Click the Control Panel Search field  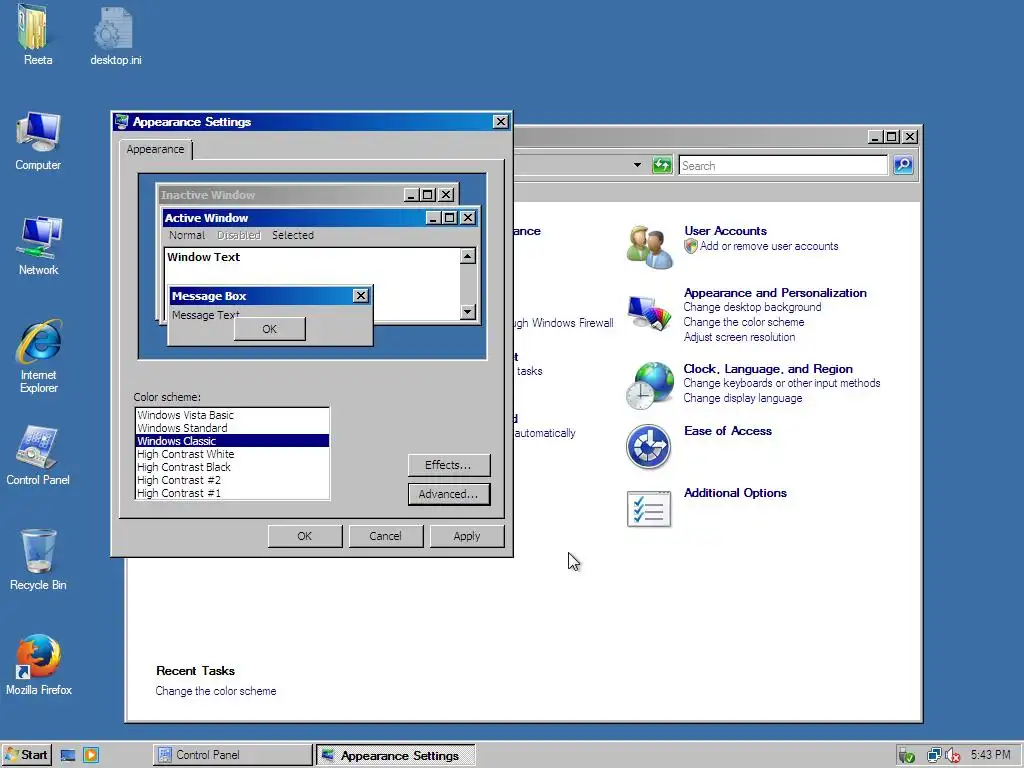[784, 165]
